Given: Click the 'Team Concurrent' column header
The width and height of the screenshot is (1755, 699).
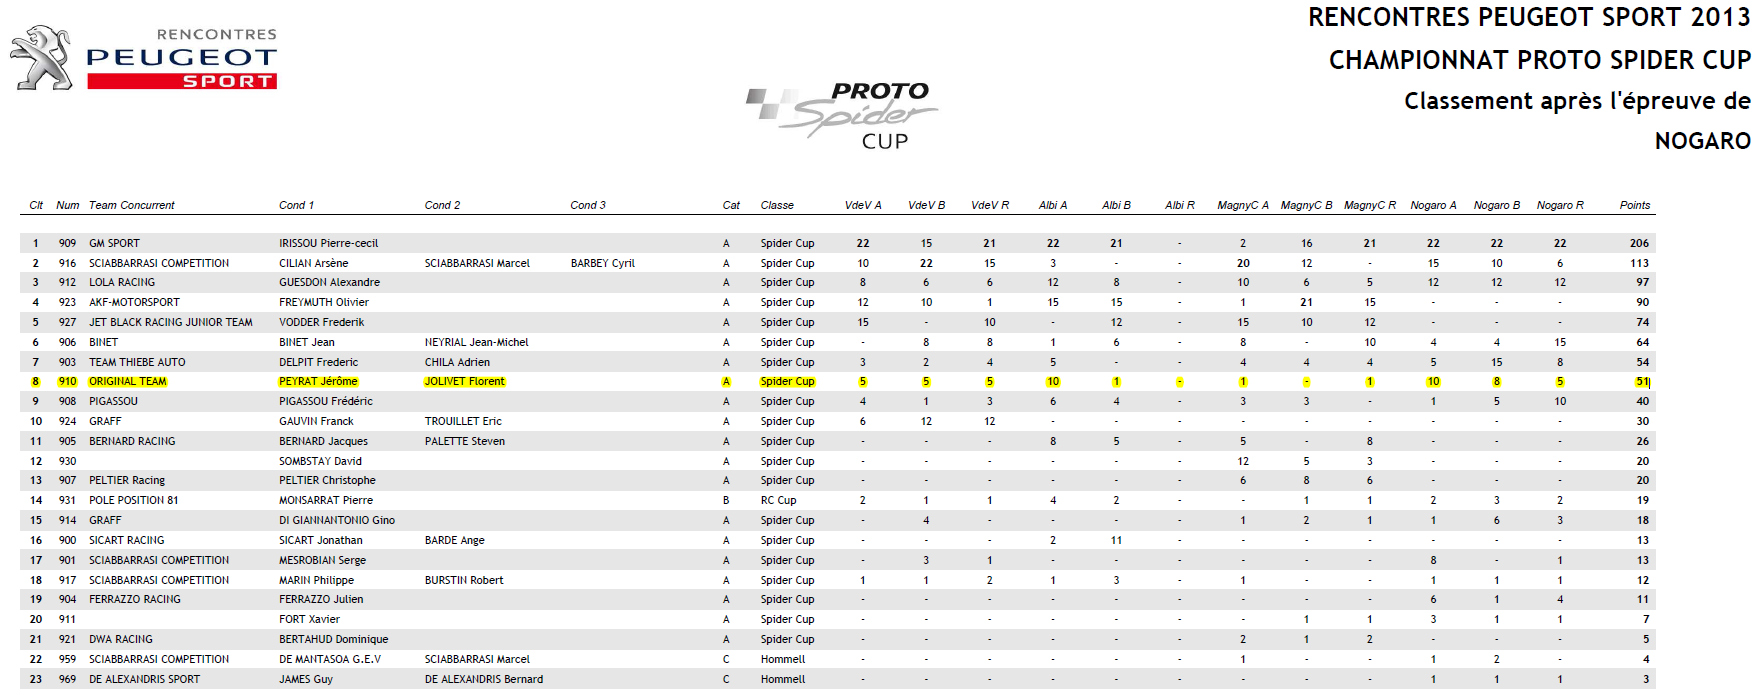Looking at the screenshot, I should [131, 205].
